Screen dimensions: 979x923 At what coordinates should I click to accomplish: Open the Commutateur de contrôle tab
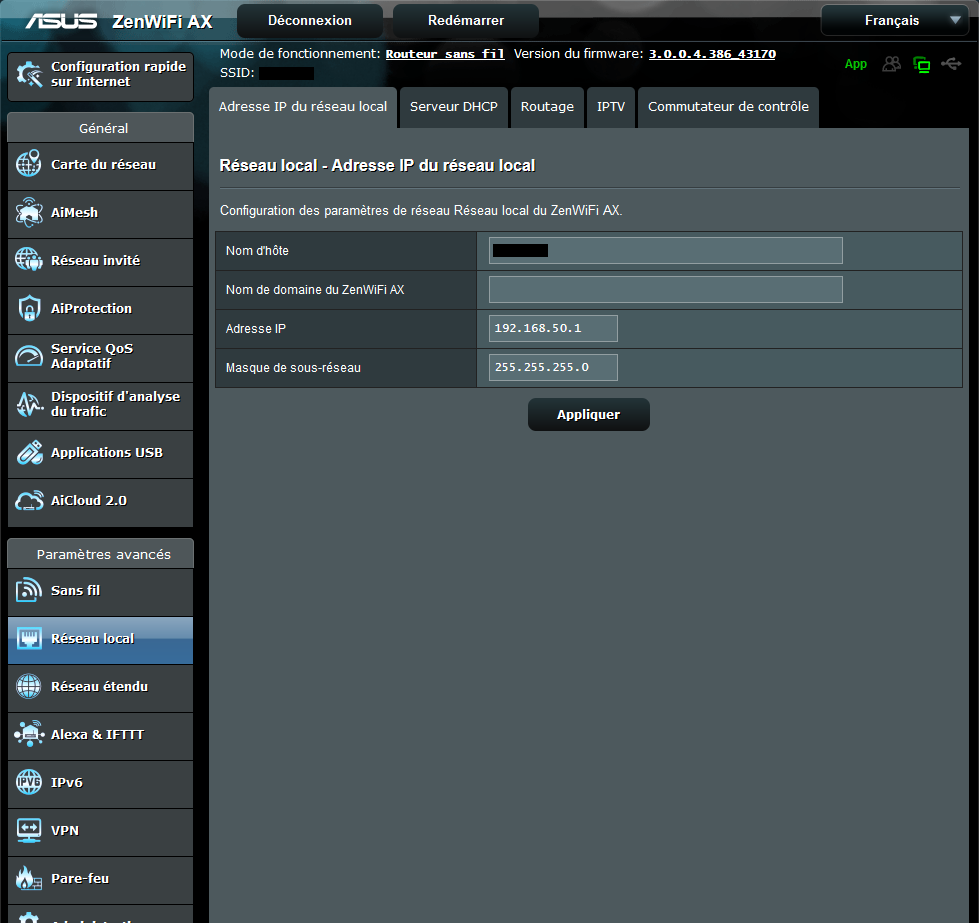(728, 107)
